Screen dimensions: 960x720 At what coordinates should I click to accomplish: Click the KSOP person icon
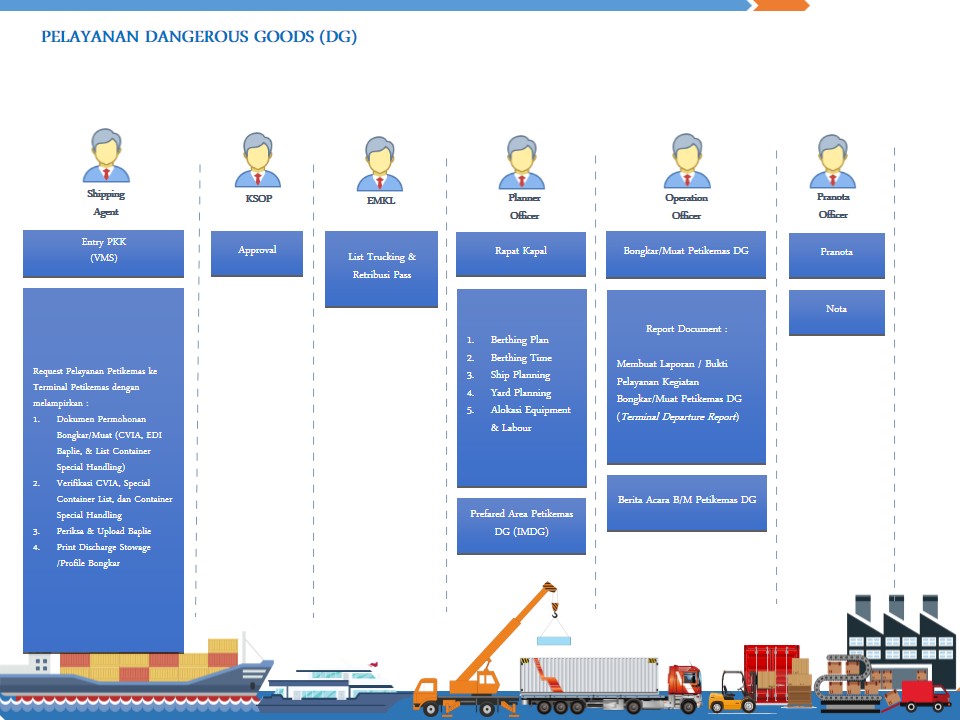pos(257,160)
